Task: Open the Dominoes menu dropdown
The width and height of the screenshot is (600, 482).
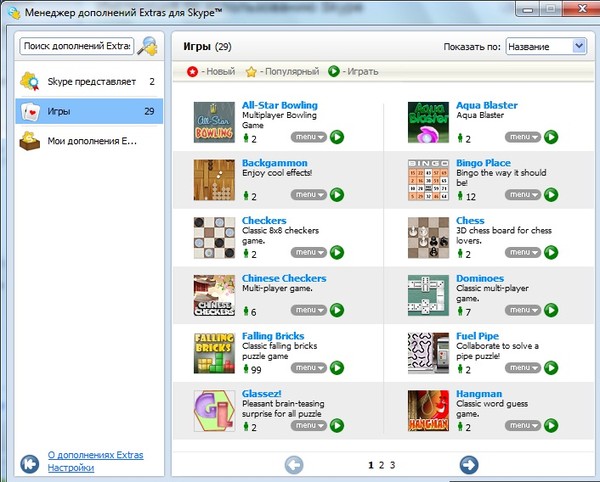Action: click(x=523, y=310)
